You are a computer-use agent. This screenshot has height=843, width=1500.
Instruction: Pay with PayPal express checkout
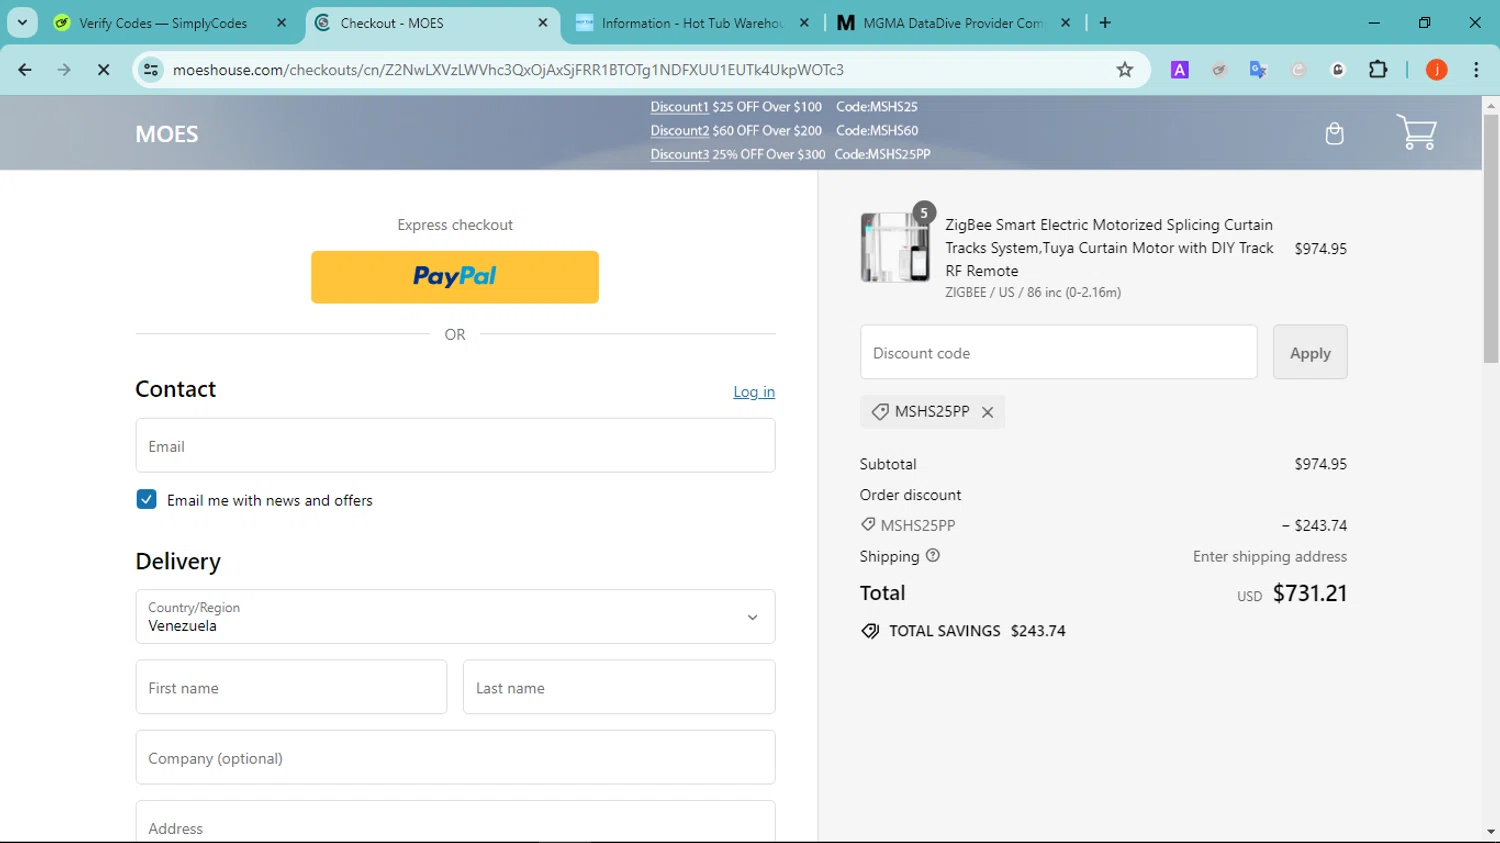coord(455,277)
